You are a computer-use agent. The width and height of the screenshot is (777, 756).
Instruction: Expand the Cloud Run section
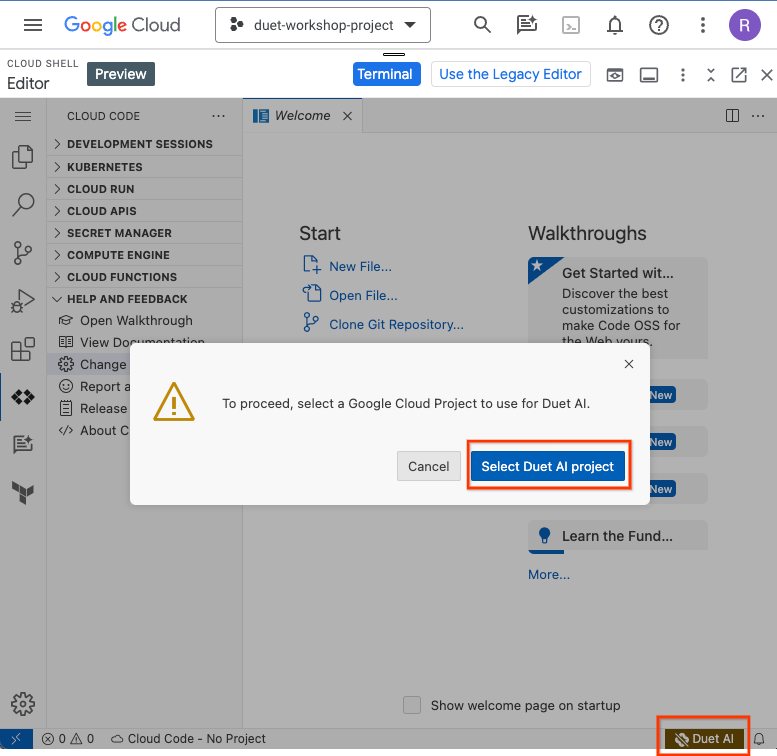tap(100, 189)
